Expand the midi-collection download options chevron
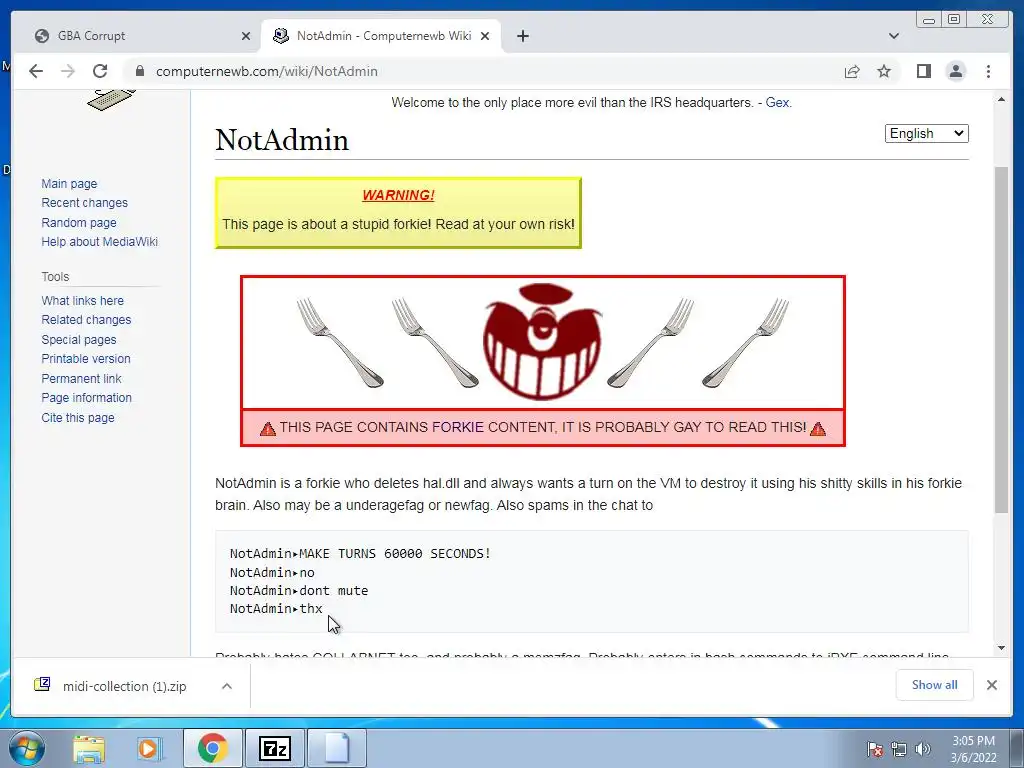The image size is (1024, 768). [227, 686]
